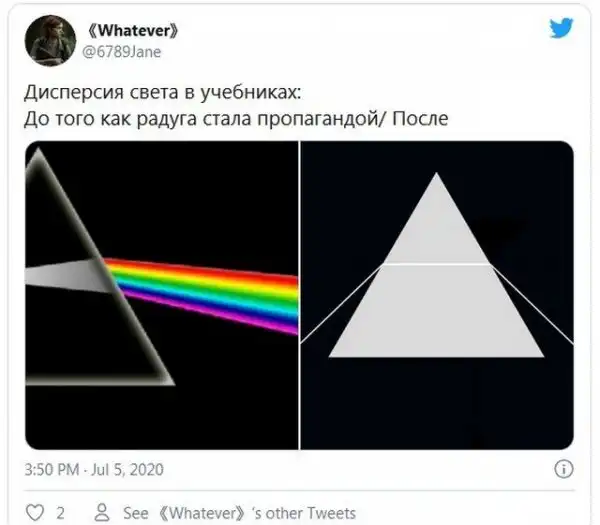600x525 pixels.
Task: Open the Twitter bird logo
Action: (561, 28)
